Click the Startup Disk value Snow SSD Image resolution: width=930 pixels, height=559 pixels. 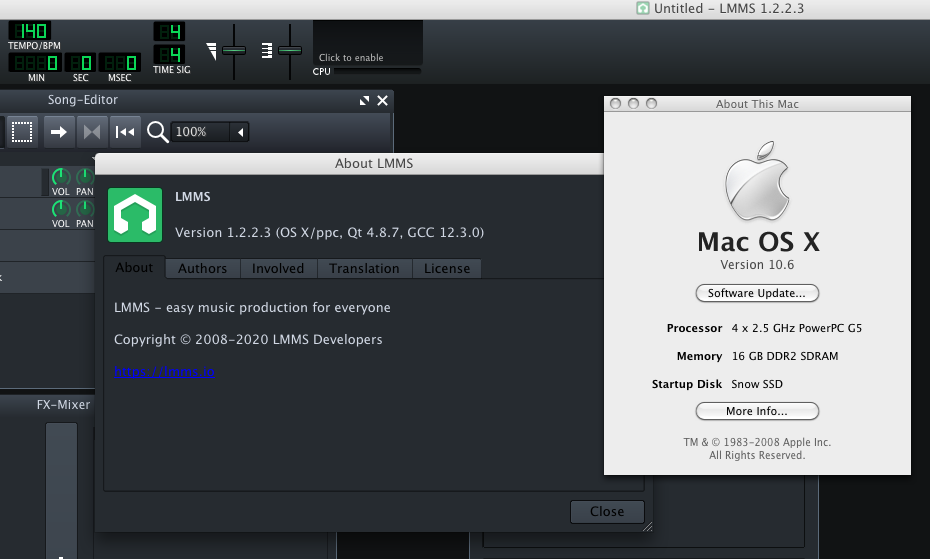tap(757, 384)
